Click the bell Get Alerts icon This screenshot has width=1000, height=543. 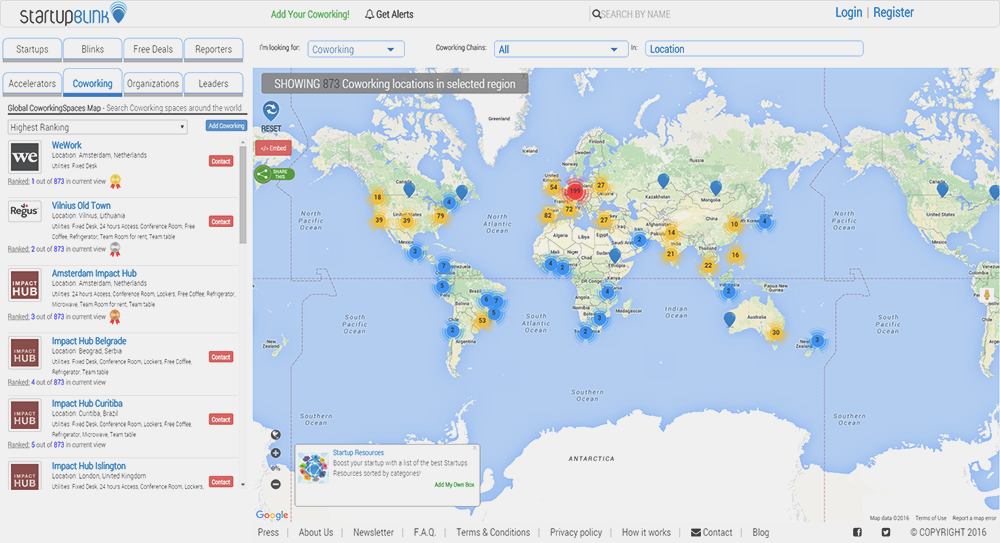369,14
